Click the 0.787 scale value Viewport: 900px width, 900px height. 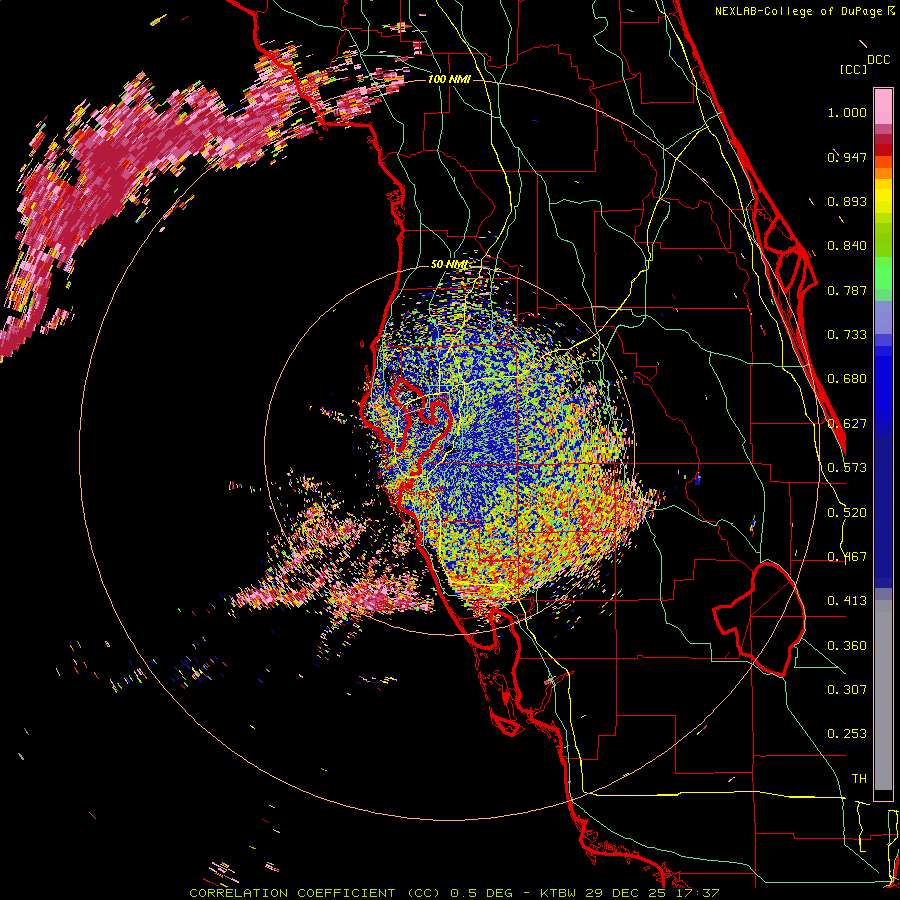[847, 290]
